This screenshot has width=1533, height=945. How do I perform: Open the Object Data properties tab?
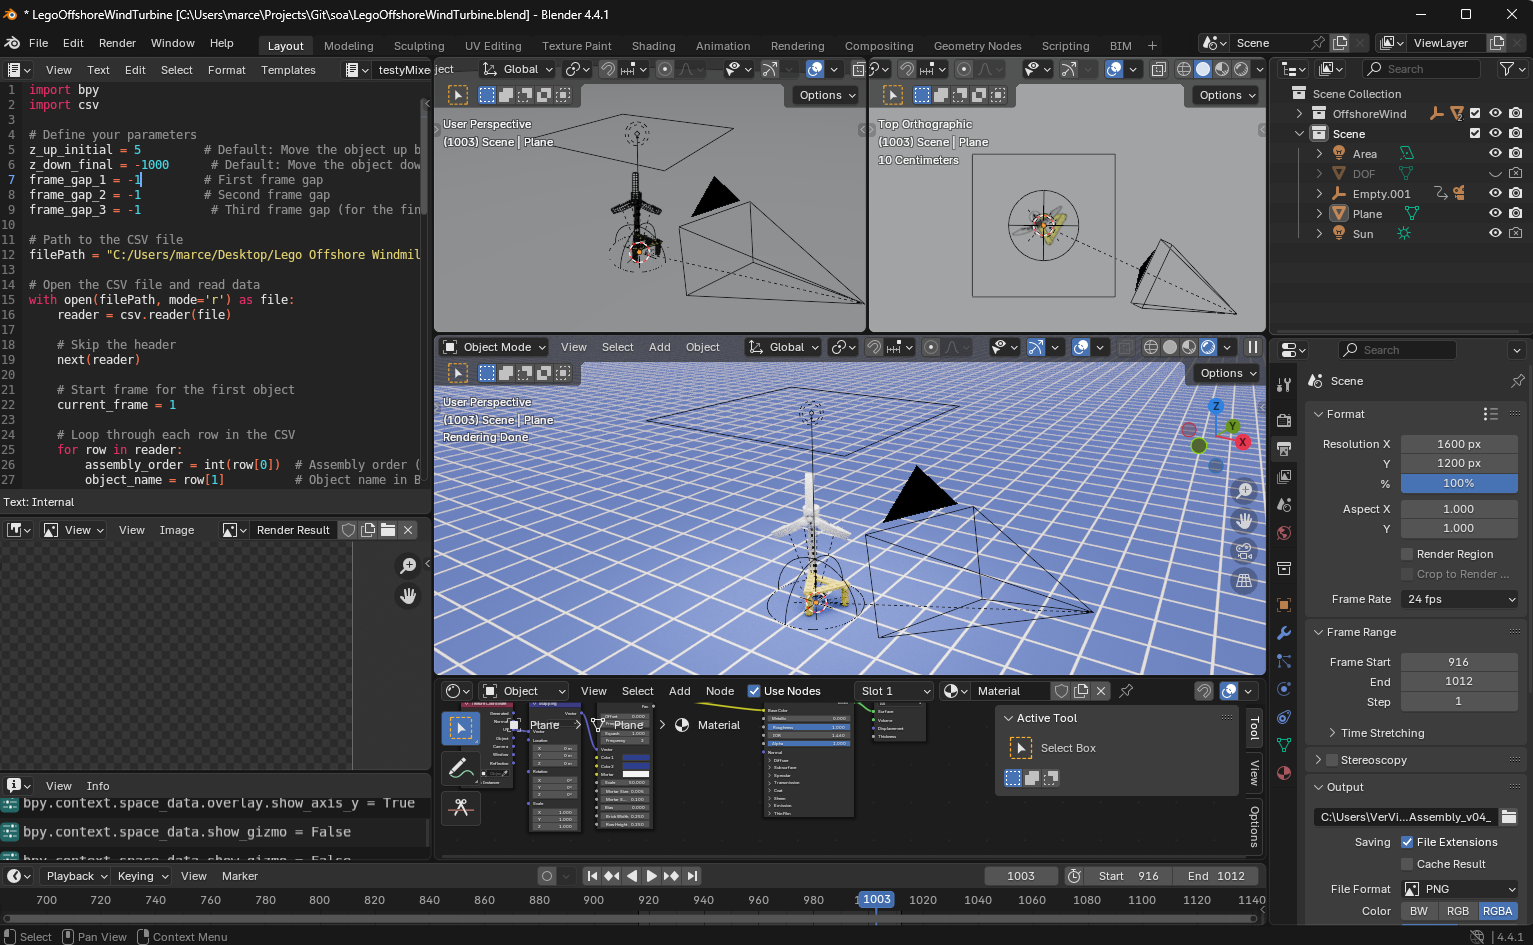1284,745
